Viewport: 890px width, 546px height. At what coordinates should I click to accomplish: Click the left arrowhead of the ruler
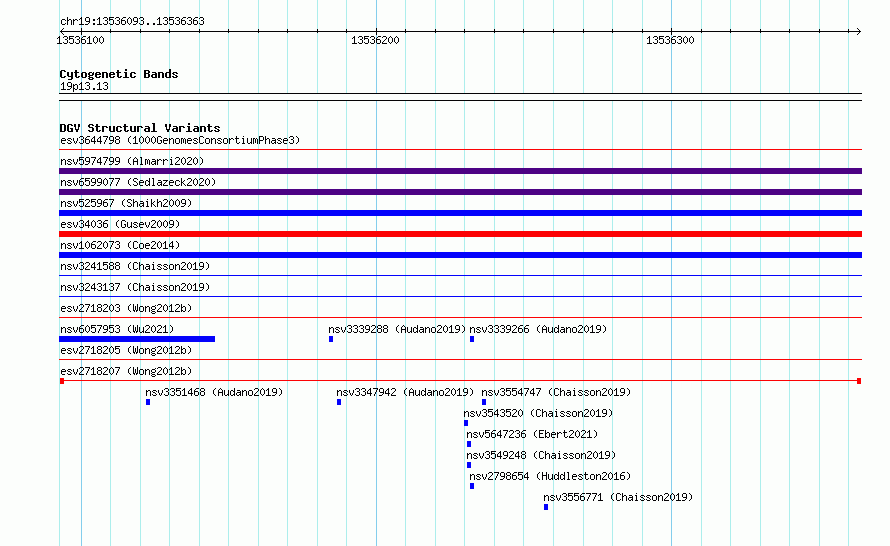click(x=63, y=31)
